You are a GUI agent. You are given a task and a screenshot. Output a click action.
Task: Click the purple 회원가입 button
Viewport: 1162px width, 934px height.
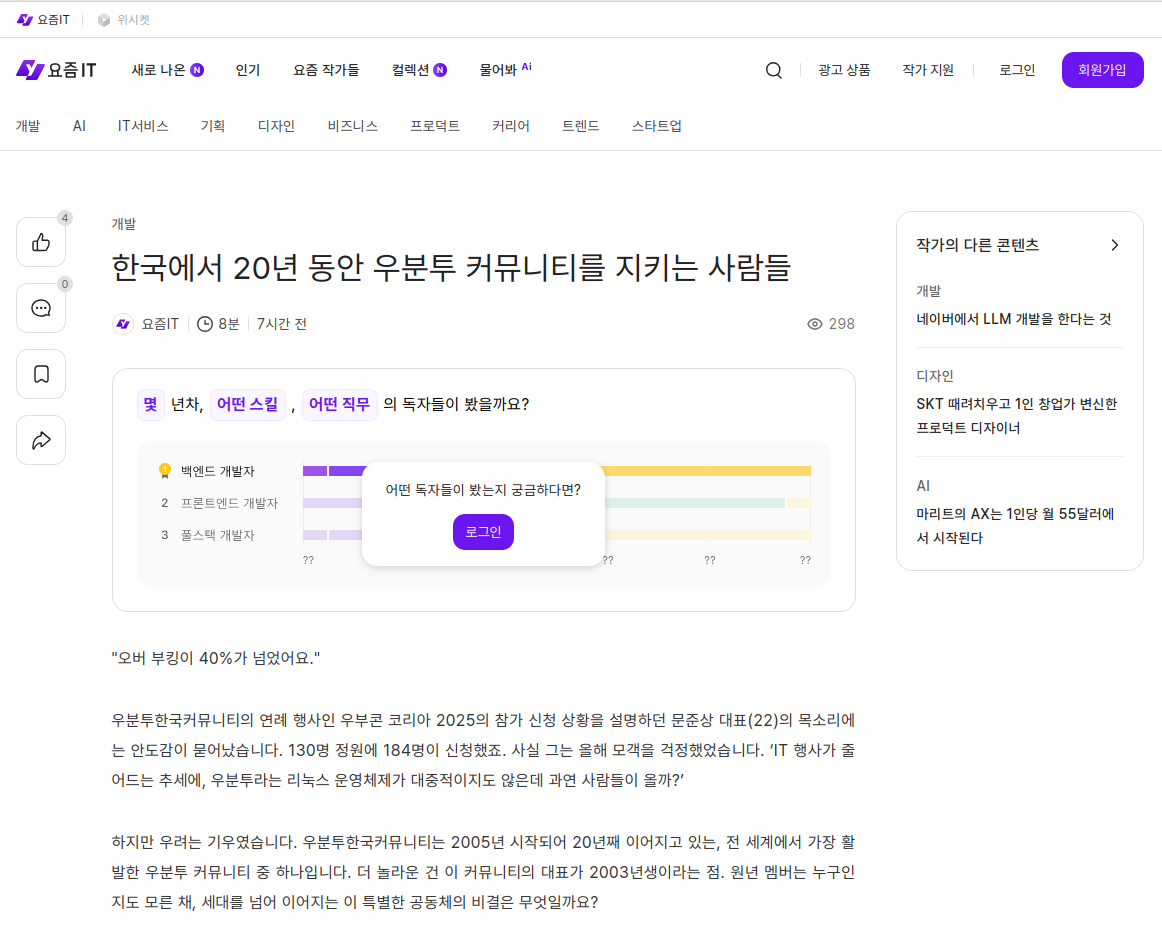(1102, 70)
